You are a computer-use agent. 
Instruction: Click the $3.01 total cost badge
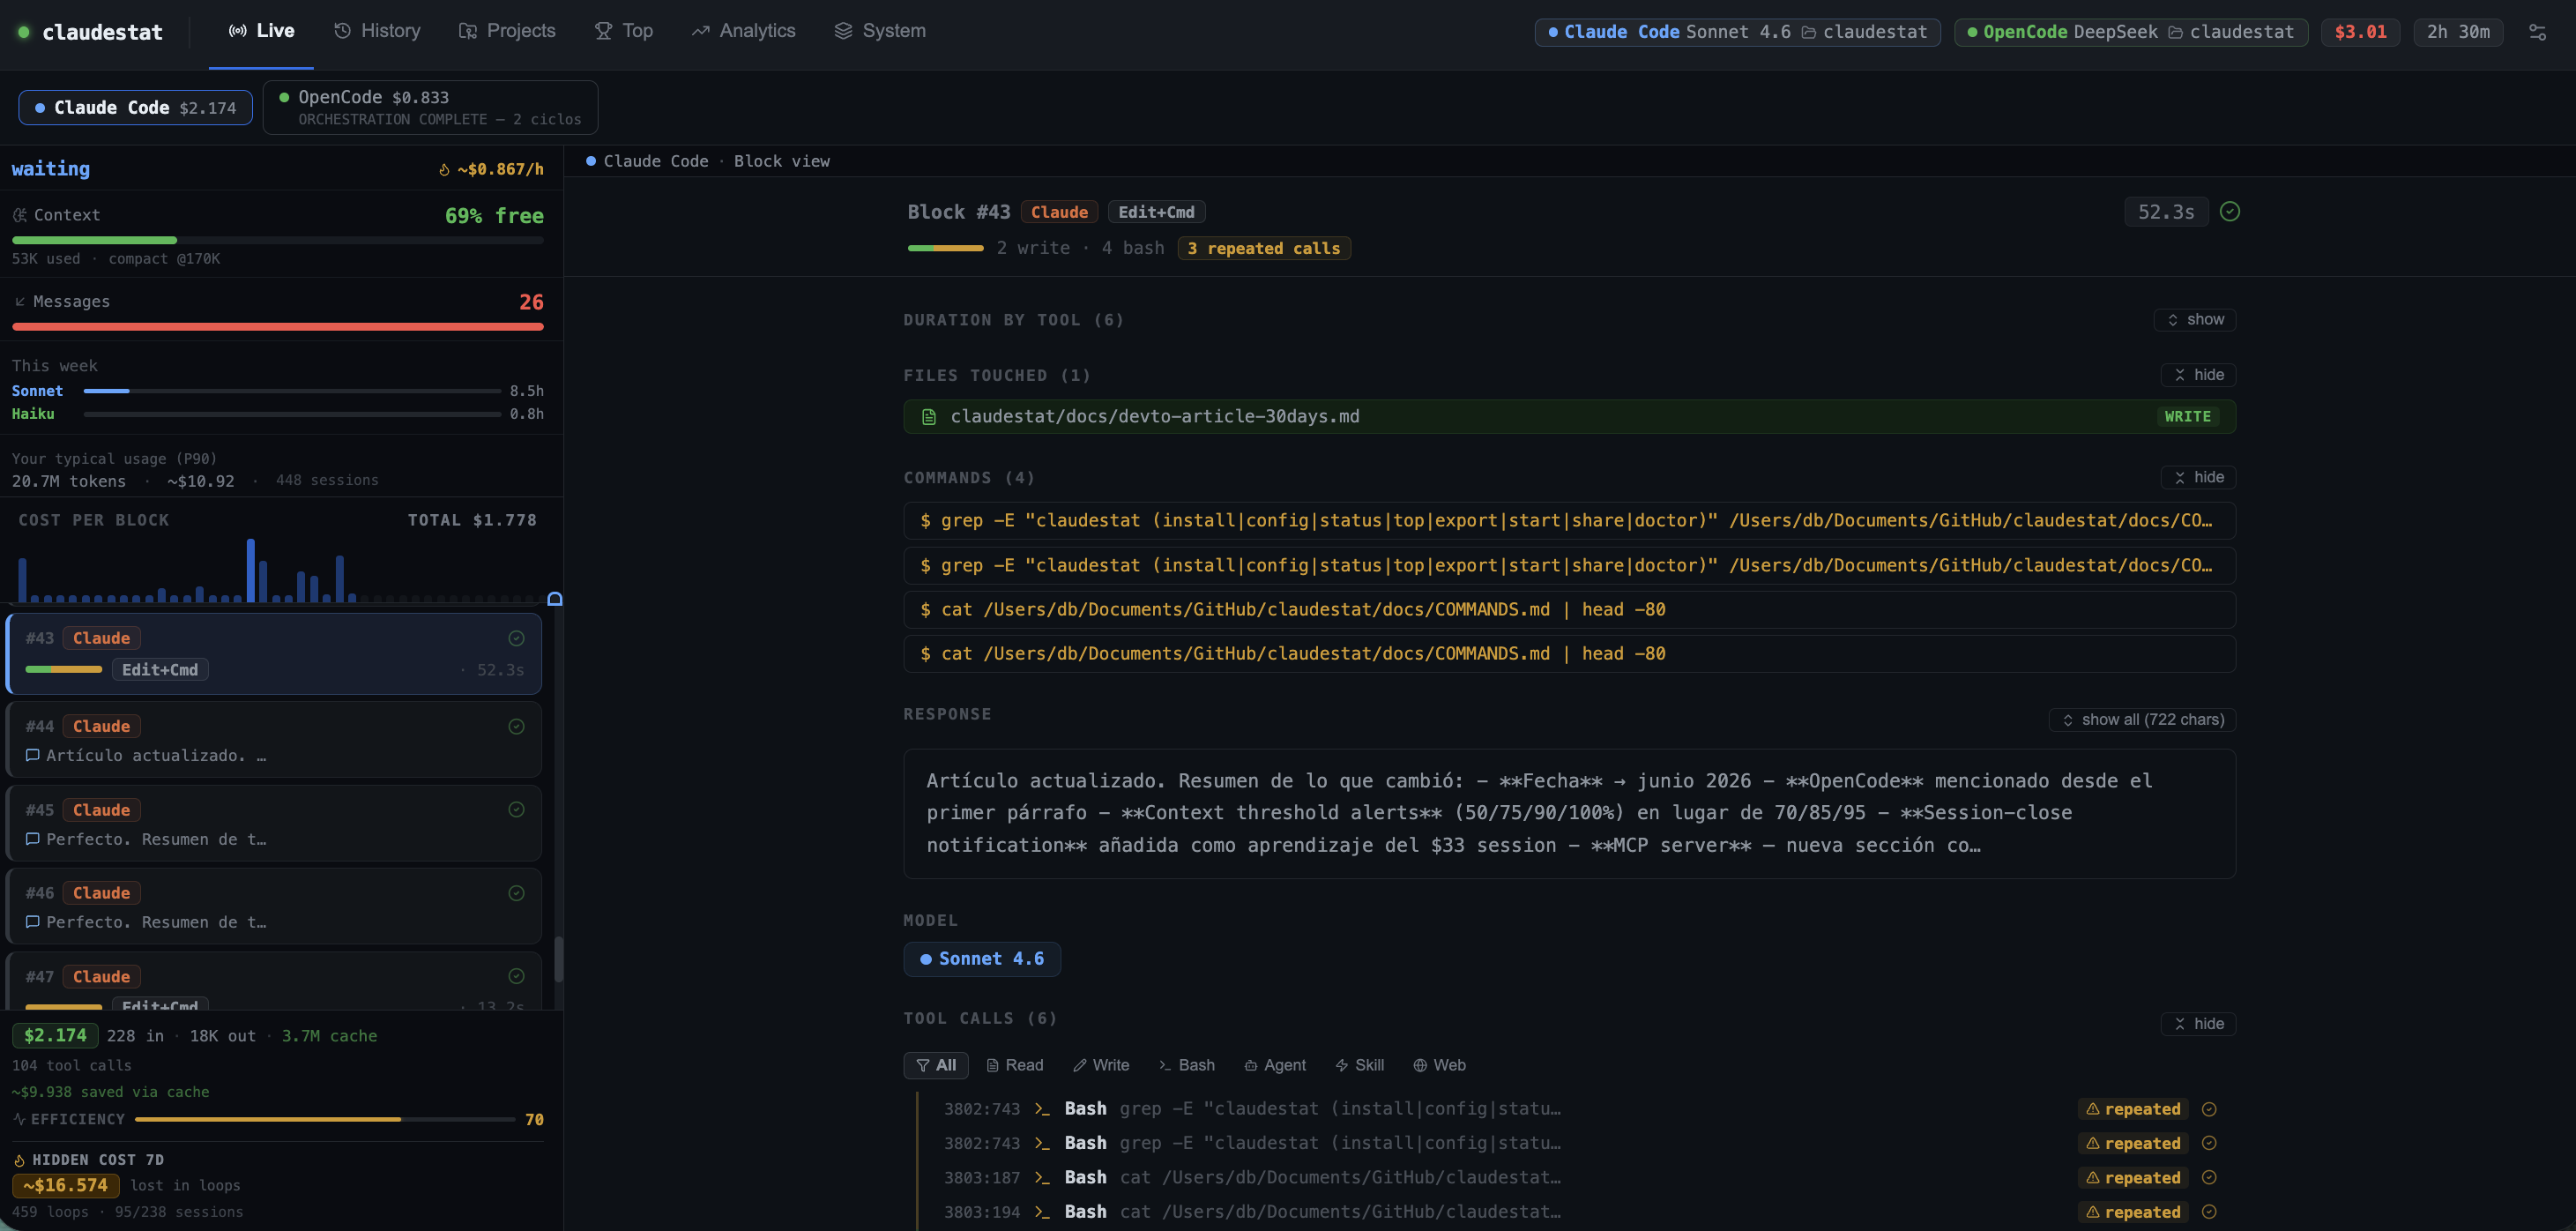(x=2360, y=32)
